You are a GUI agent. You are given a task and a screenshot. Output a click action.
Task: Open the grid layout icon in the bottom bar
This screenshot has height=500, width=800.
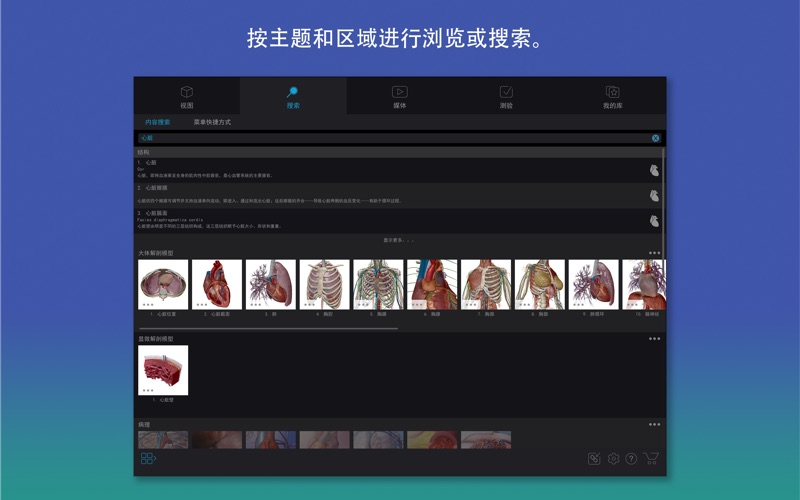[x=148, y=458]
